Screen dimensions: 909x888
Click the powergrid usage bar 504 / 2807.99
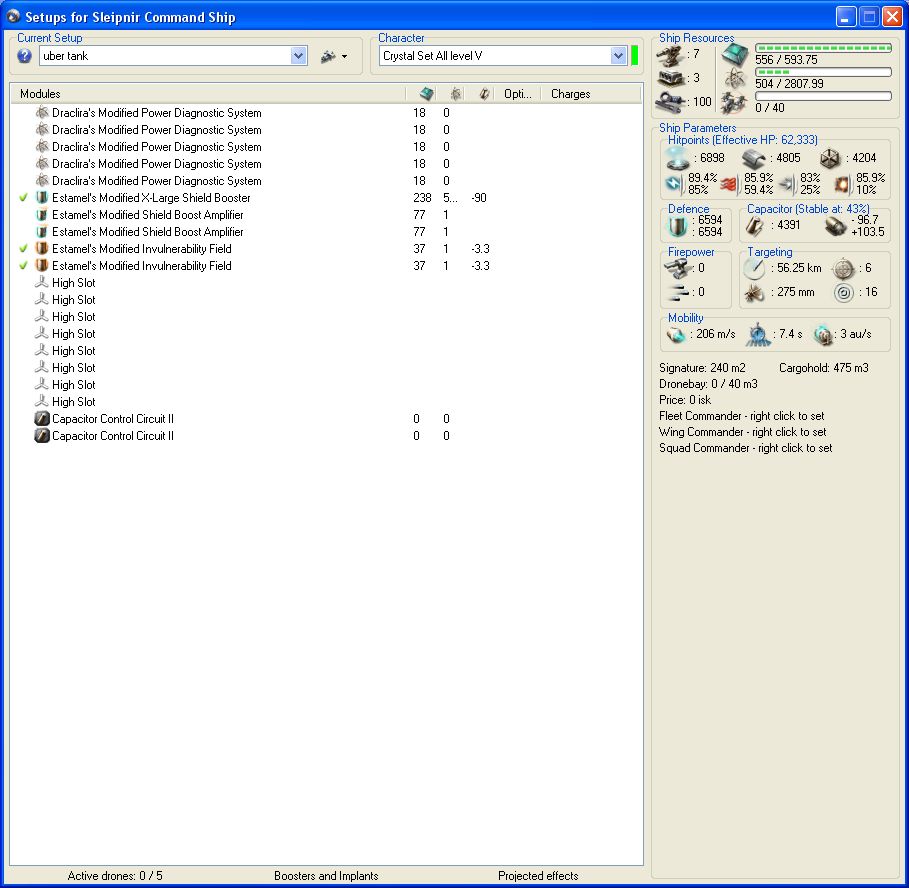tap(823, 72)
